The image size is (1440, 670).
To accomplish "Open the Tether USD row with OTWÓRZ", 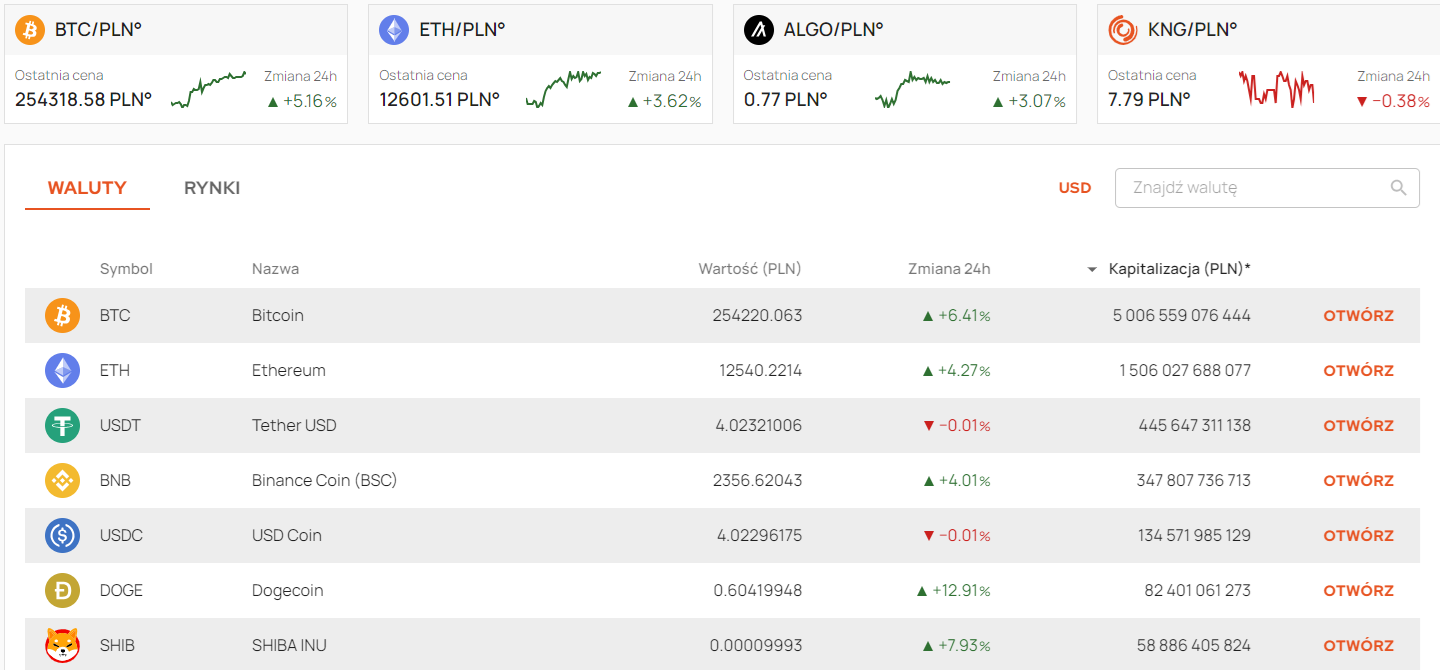I will point(1358,426).
